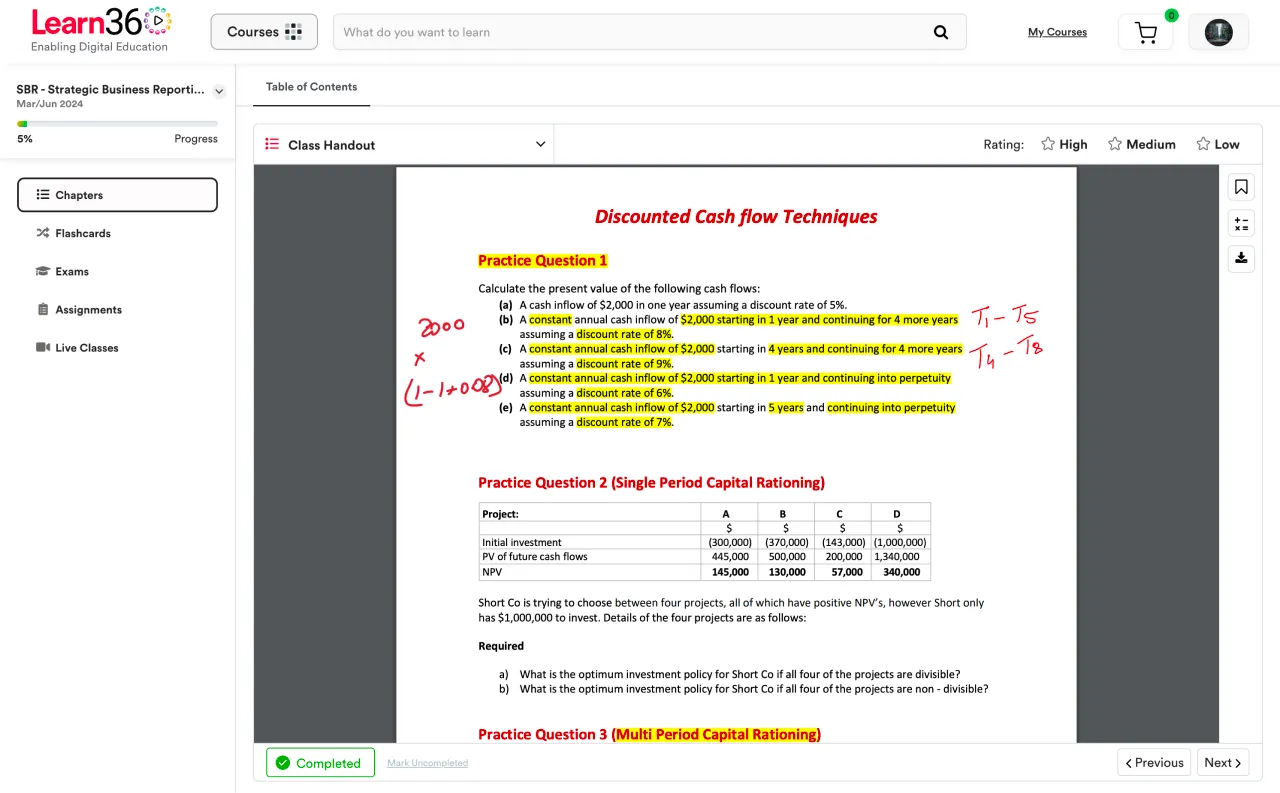Click the 'Initial investment' table row label
The height and width of the screenshot is (793, 1280).
click(x=522, y=542)
